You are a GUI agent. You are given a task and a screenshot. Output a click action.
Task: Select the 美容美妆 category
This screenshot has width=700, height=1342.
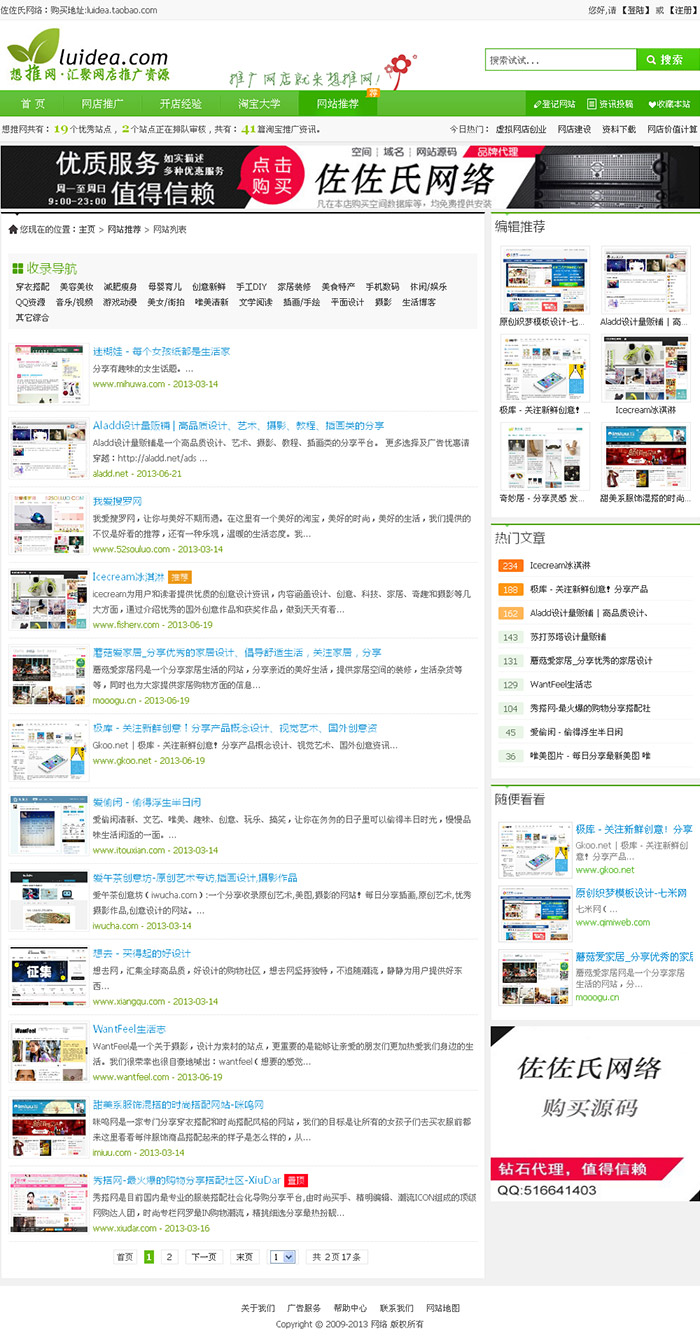click(x=76, y=287)
